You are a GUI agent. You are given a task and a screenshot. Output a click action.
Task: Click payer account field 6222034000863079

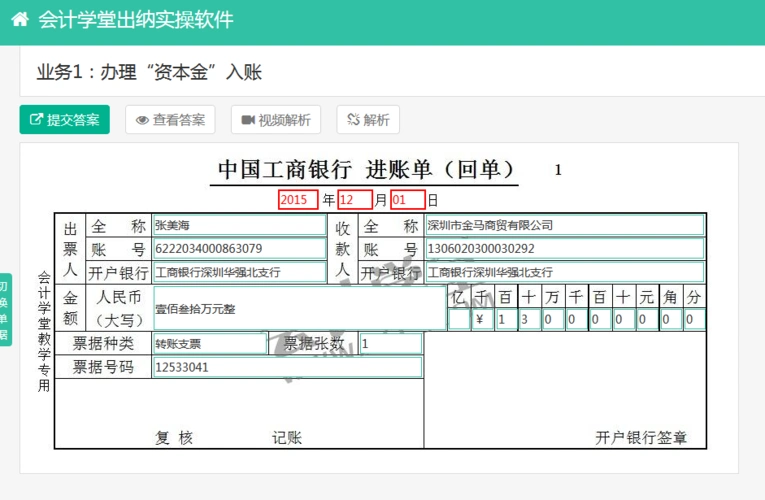click(240, 249)
